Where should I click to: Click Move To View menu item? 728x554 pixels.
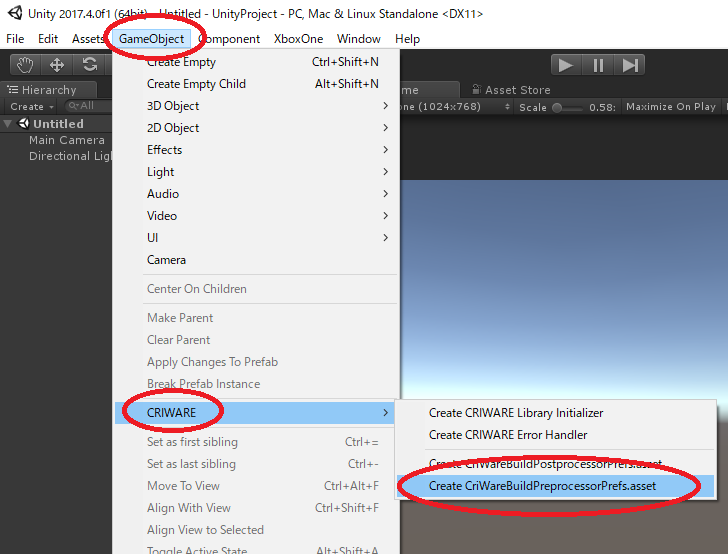pyautogui.click(x=256, y=486)
